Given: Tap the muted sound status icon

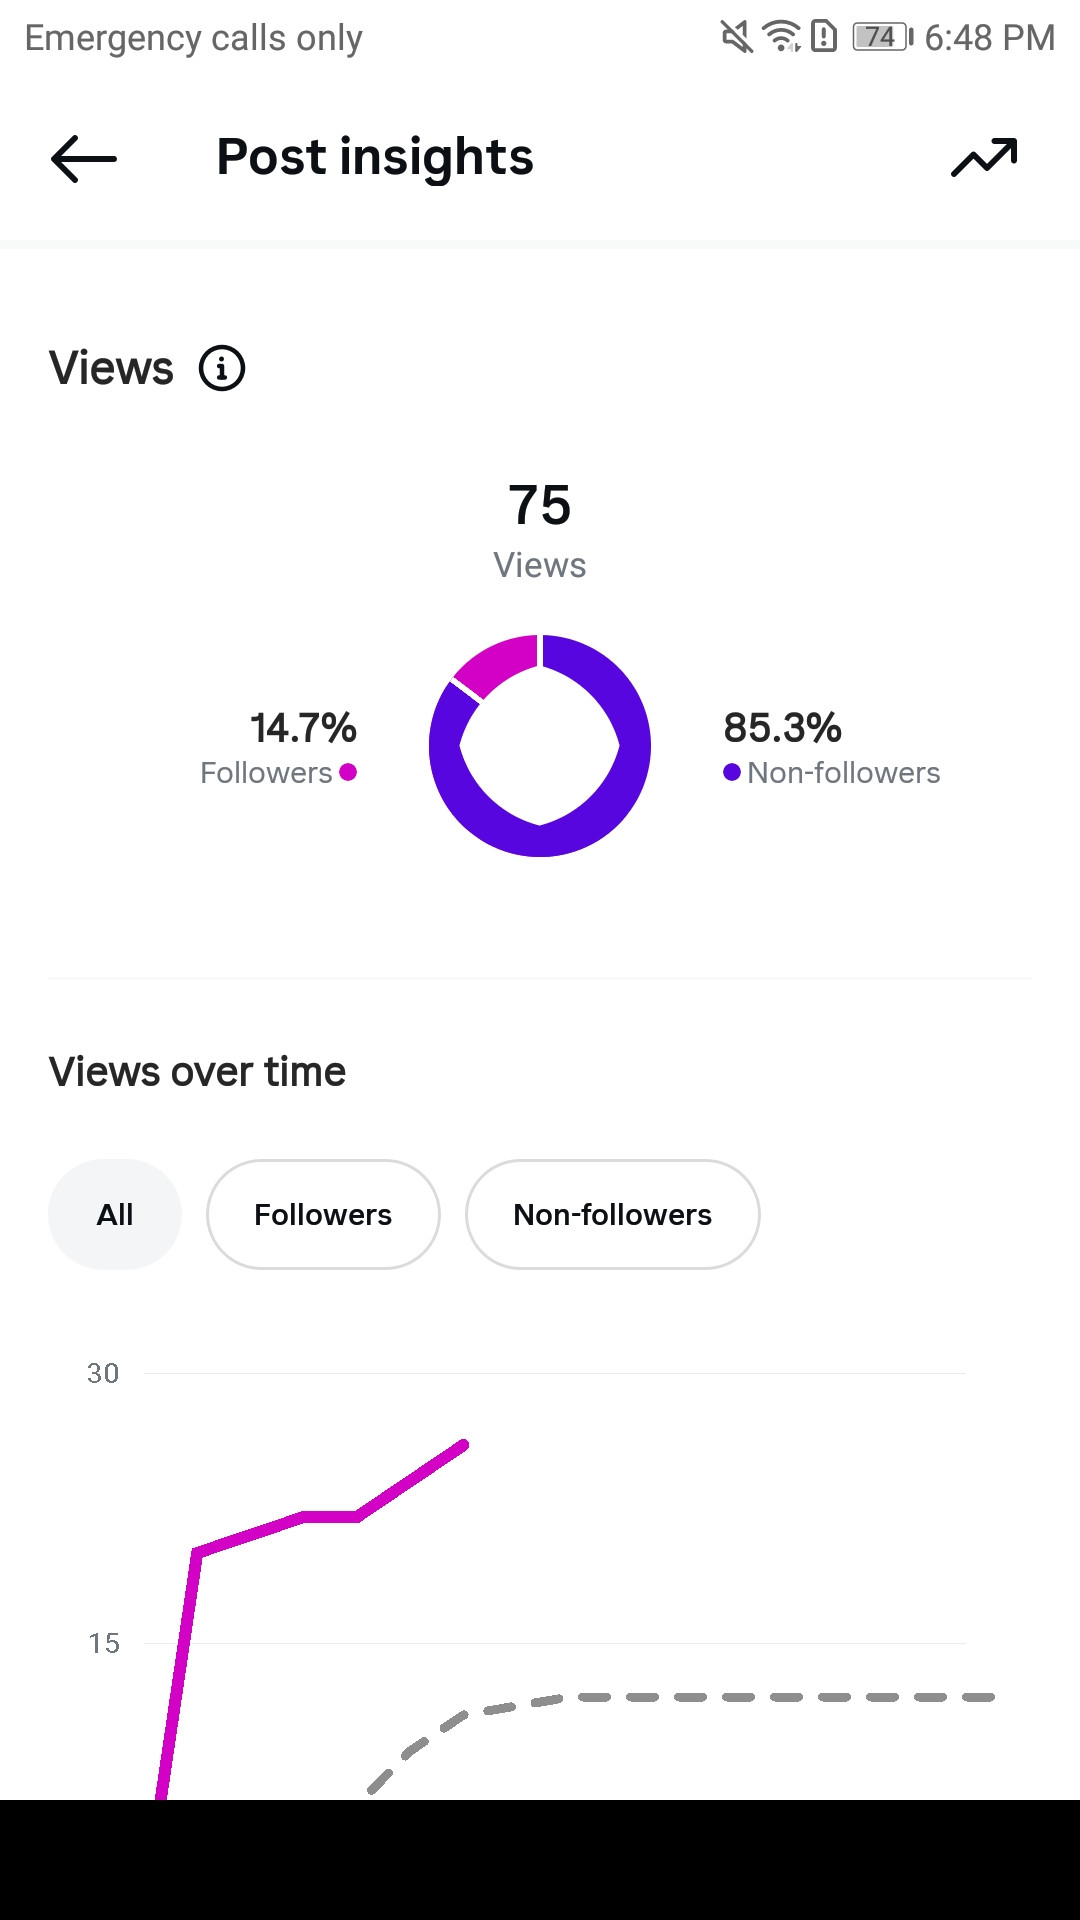Looking at the screenshot, I should pyautogui.click(x=737, y=37).
